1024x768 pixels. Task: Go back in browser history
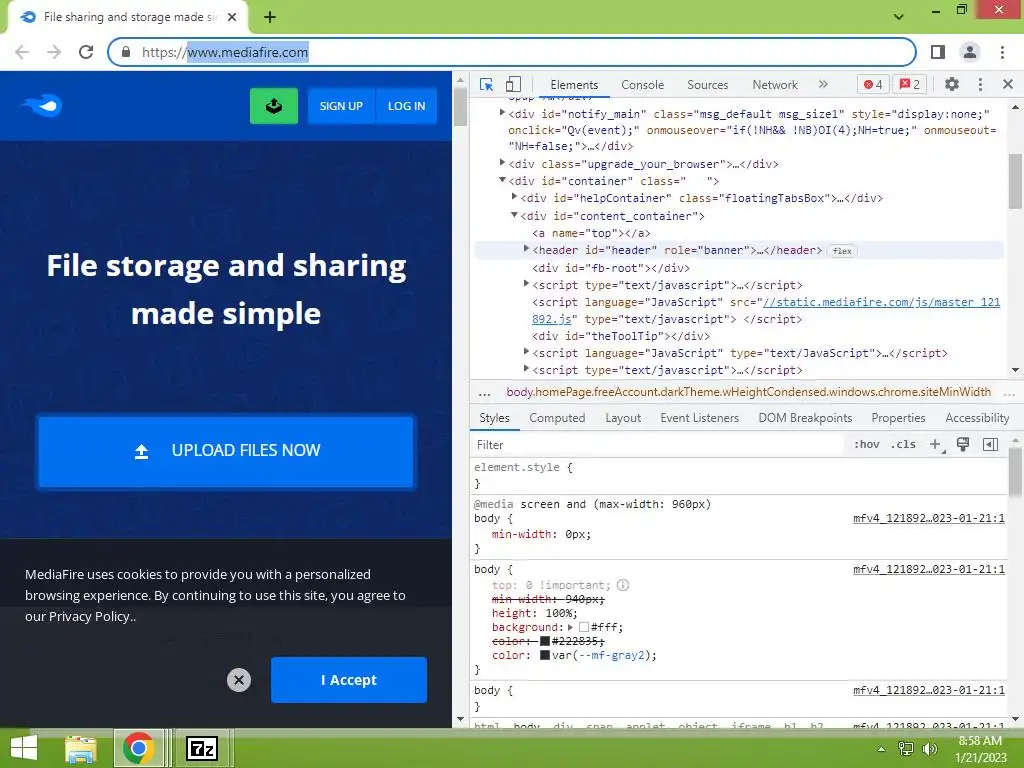click(x=22, y=52)
